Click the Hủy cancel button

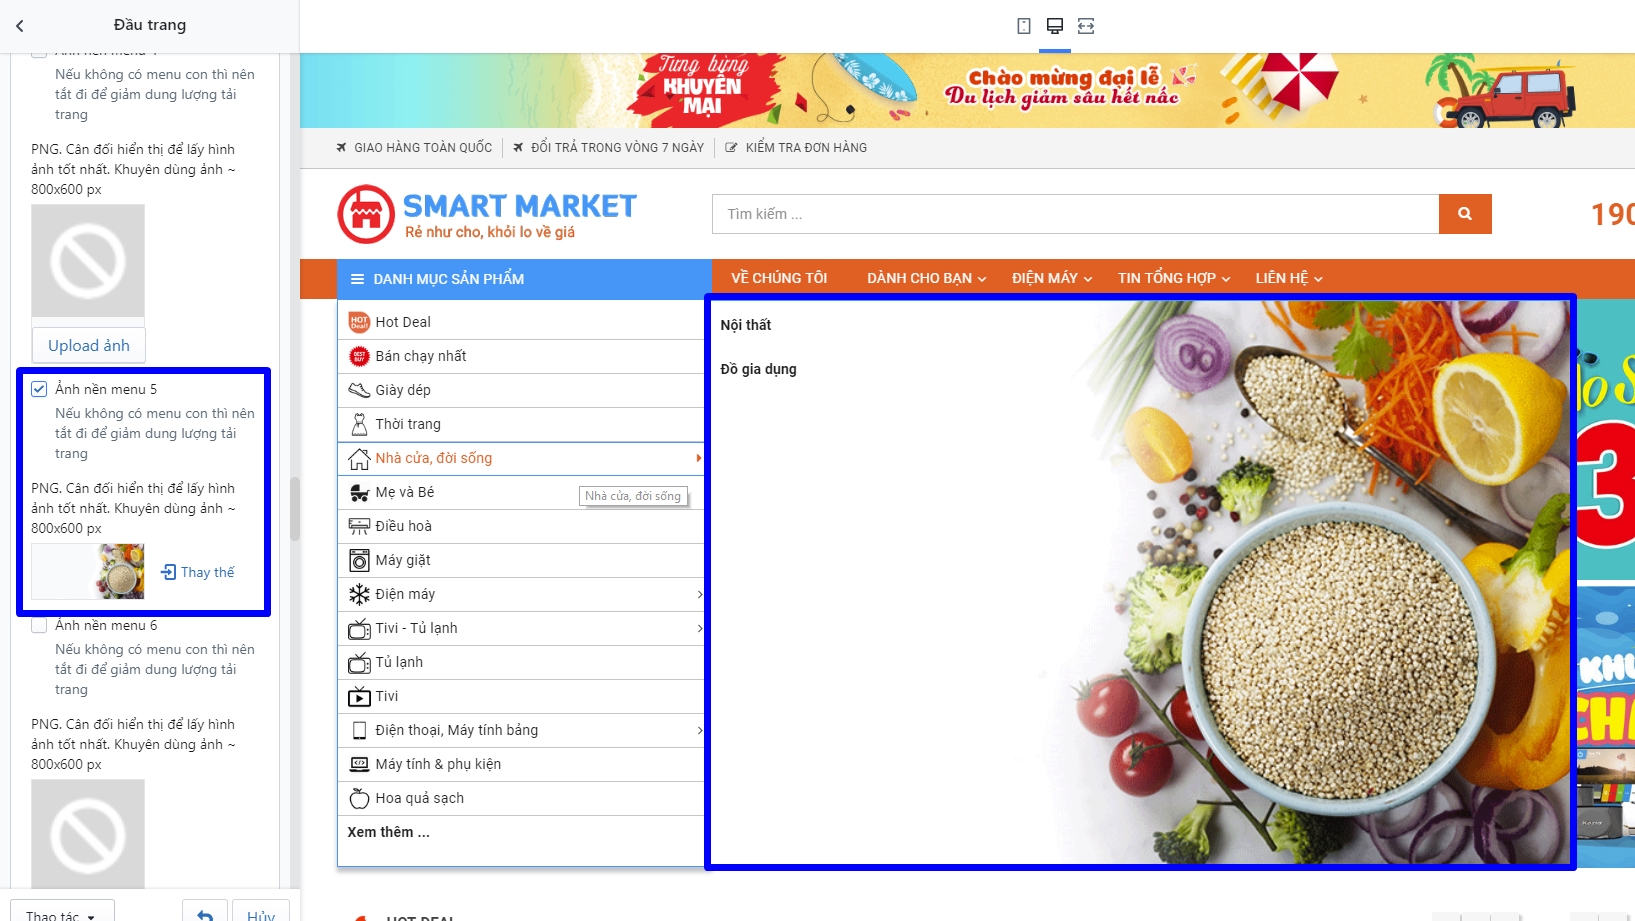[261, 912]
